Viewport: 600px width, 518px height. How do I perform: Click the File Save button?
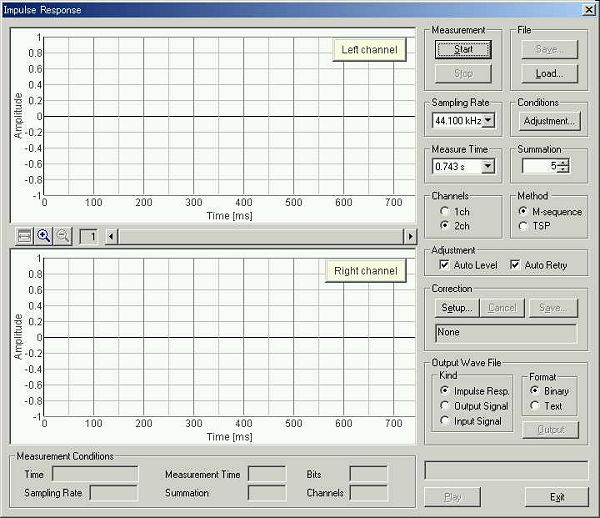[x=549, y=49]
